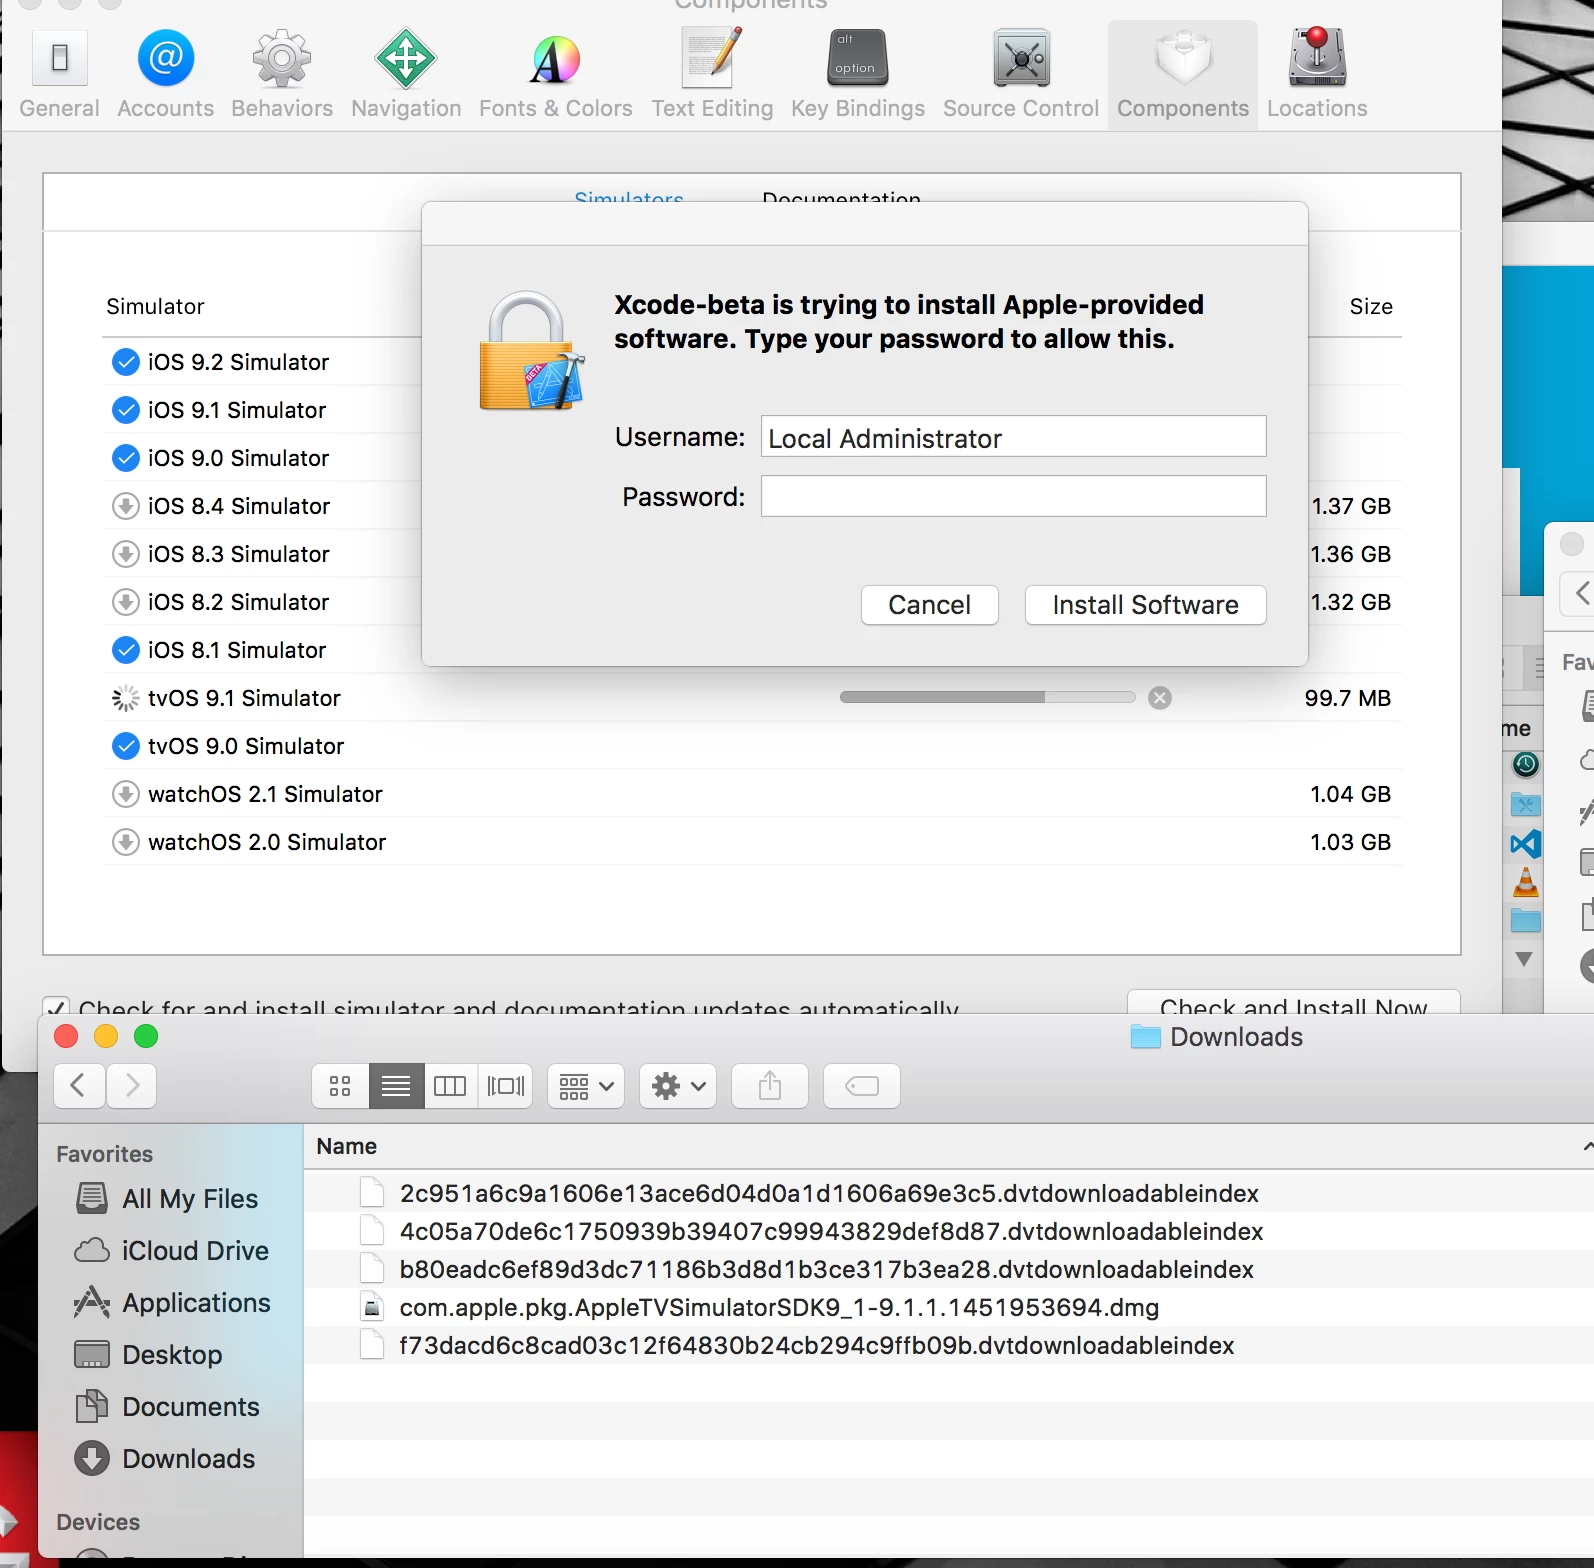Expand the down arrow in right panel

pos(1524,959)
